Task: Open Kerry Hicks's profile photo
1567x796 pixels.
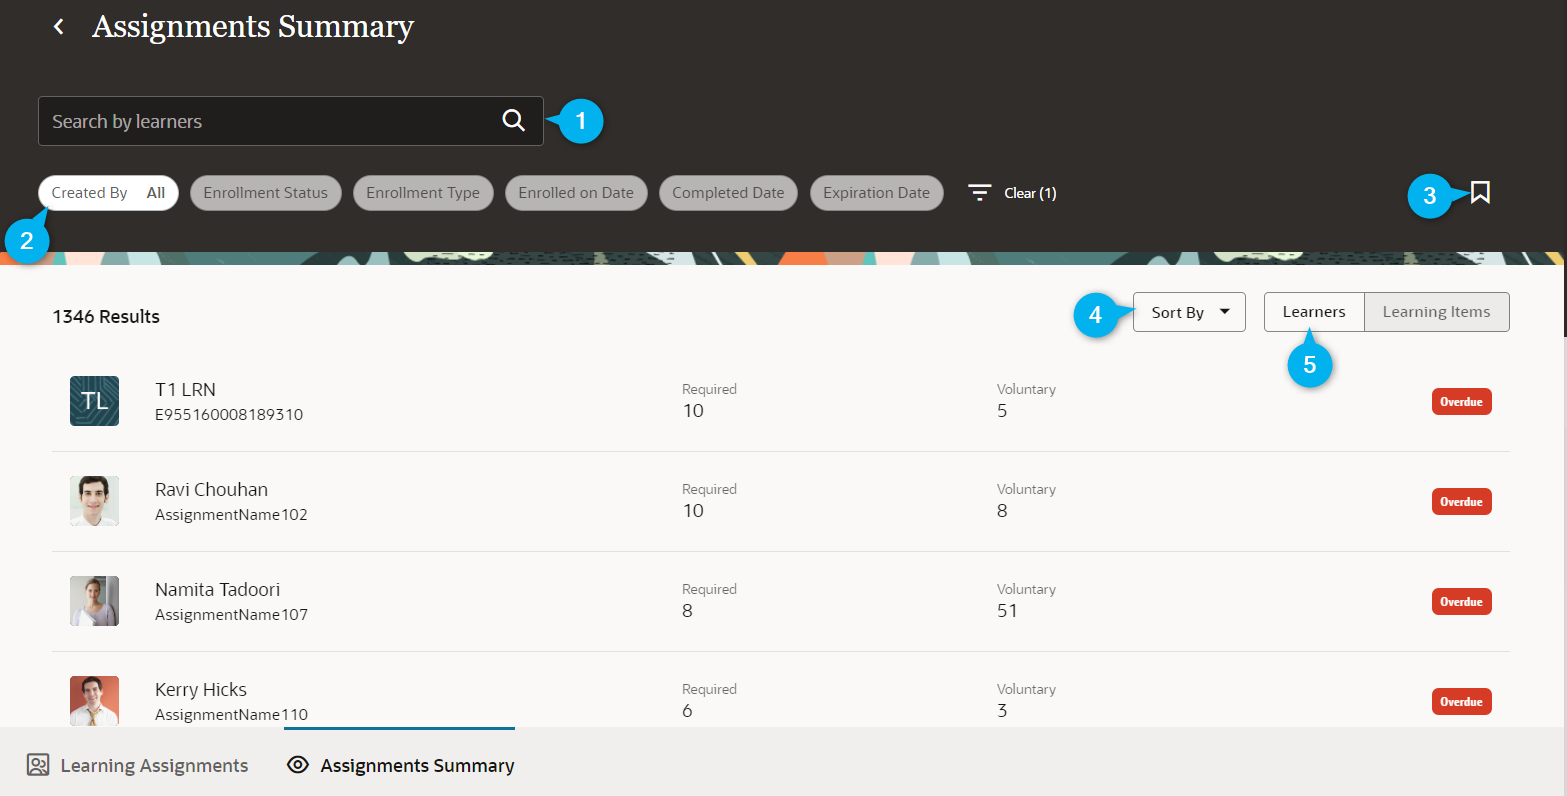Action: (94, 701)
